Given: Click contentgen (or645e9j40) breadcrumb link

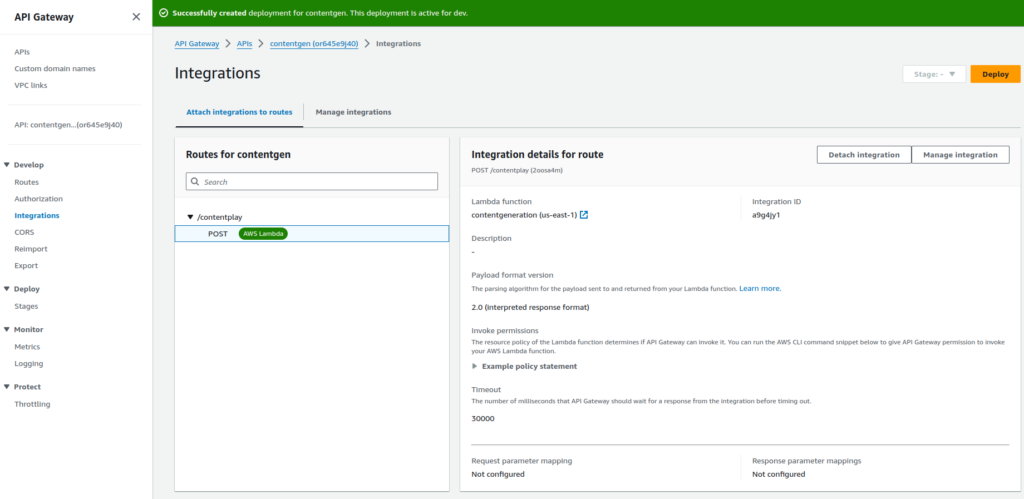Looking at the screenshot, I should 314,43.
